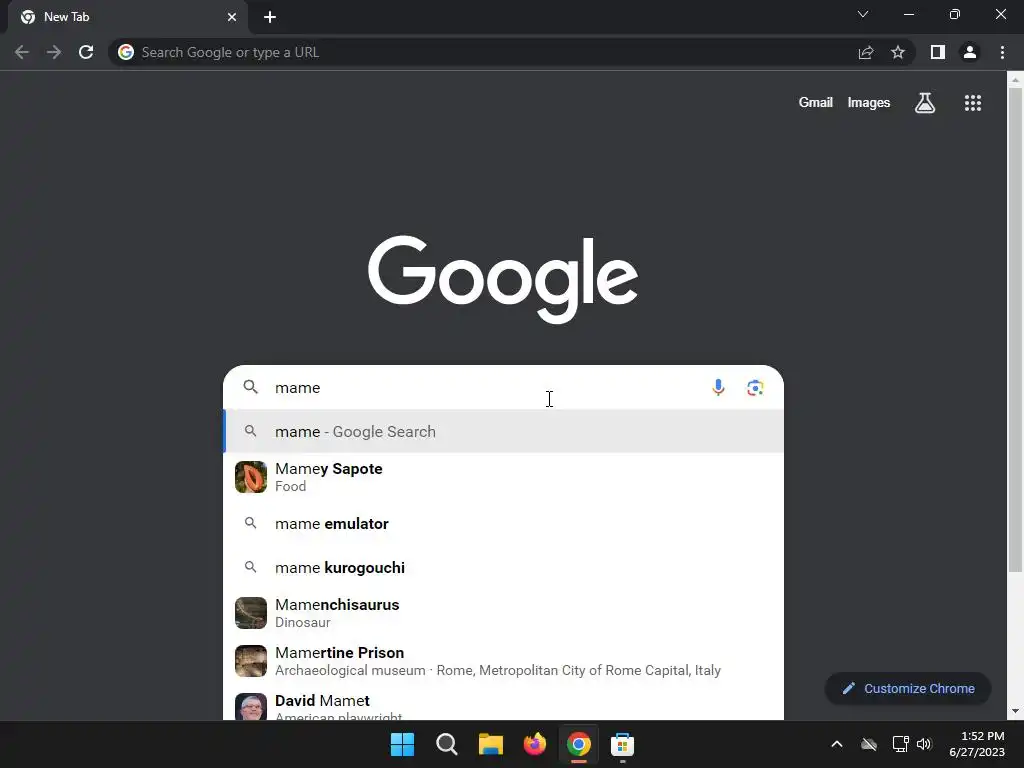
Task: Click the Chrome icon in the taskbar
Action: [579, 744]
